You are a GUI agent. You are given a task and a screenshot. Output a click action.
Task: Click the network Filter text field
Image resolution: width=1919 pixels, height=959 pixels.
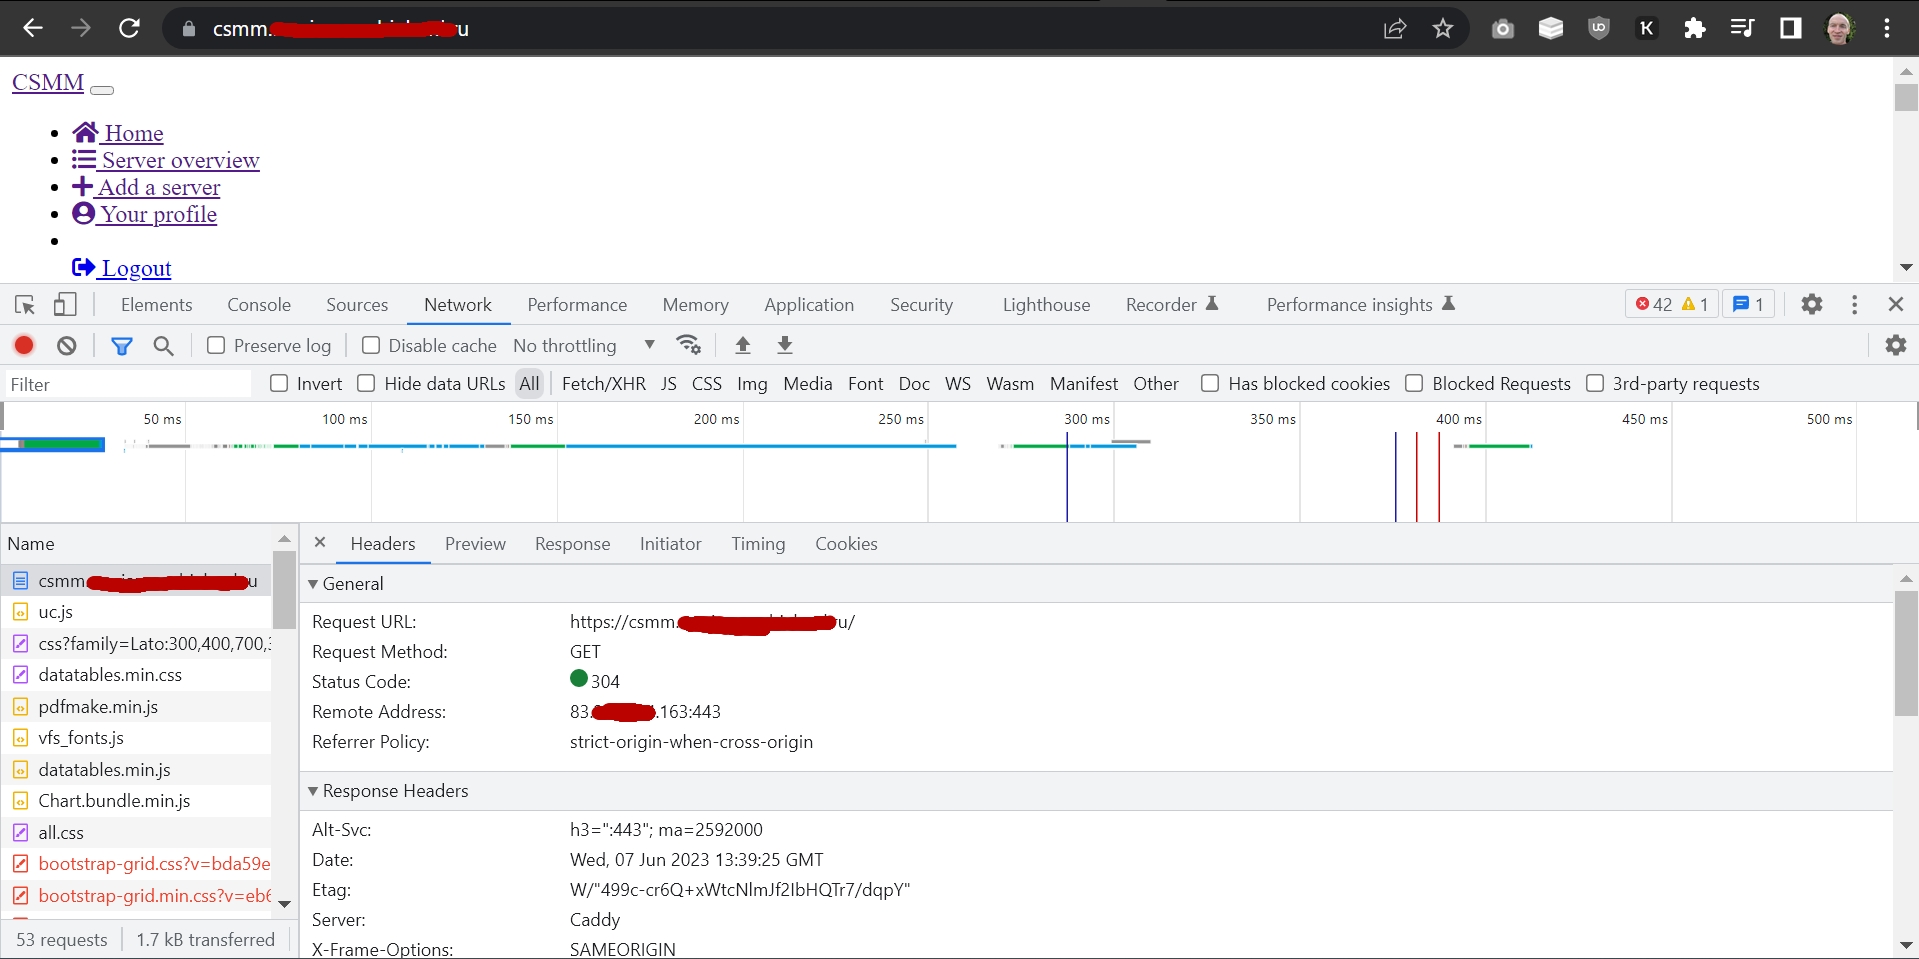pyautogui.click(x=127, y=384)
